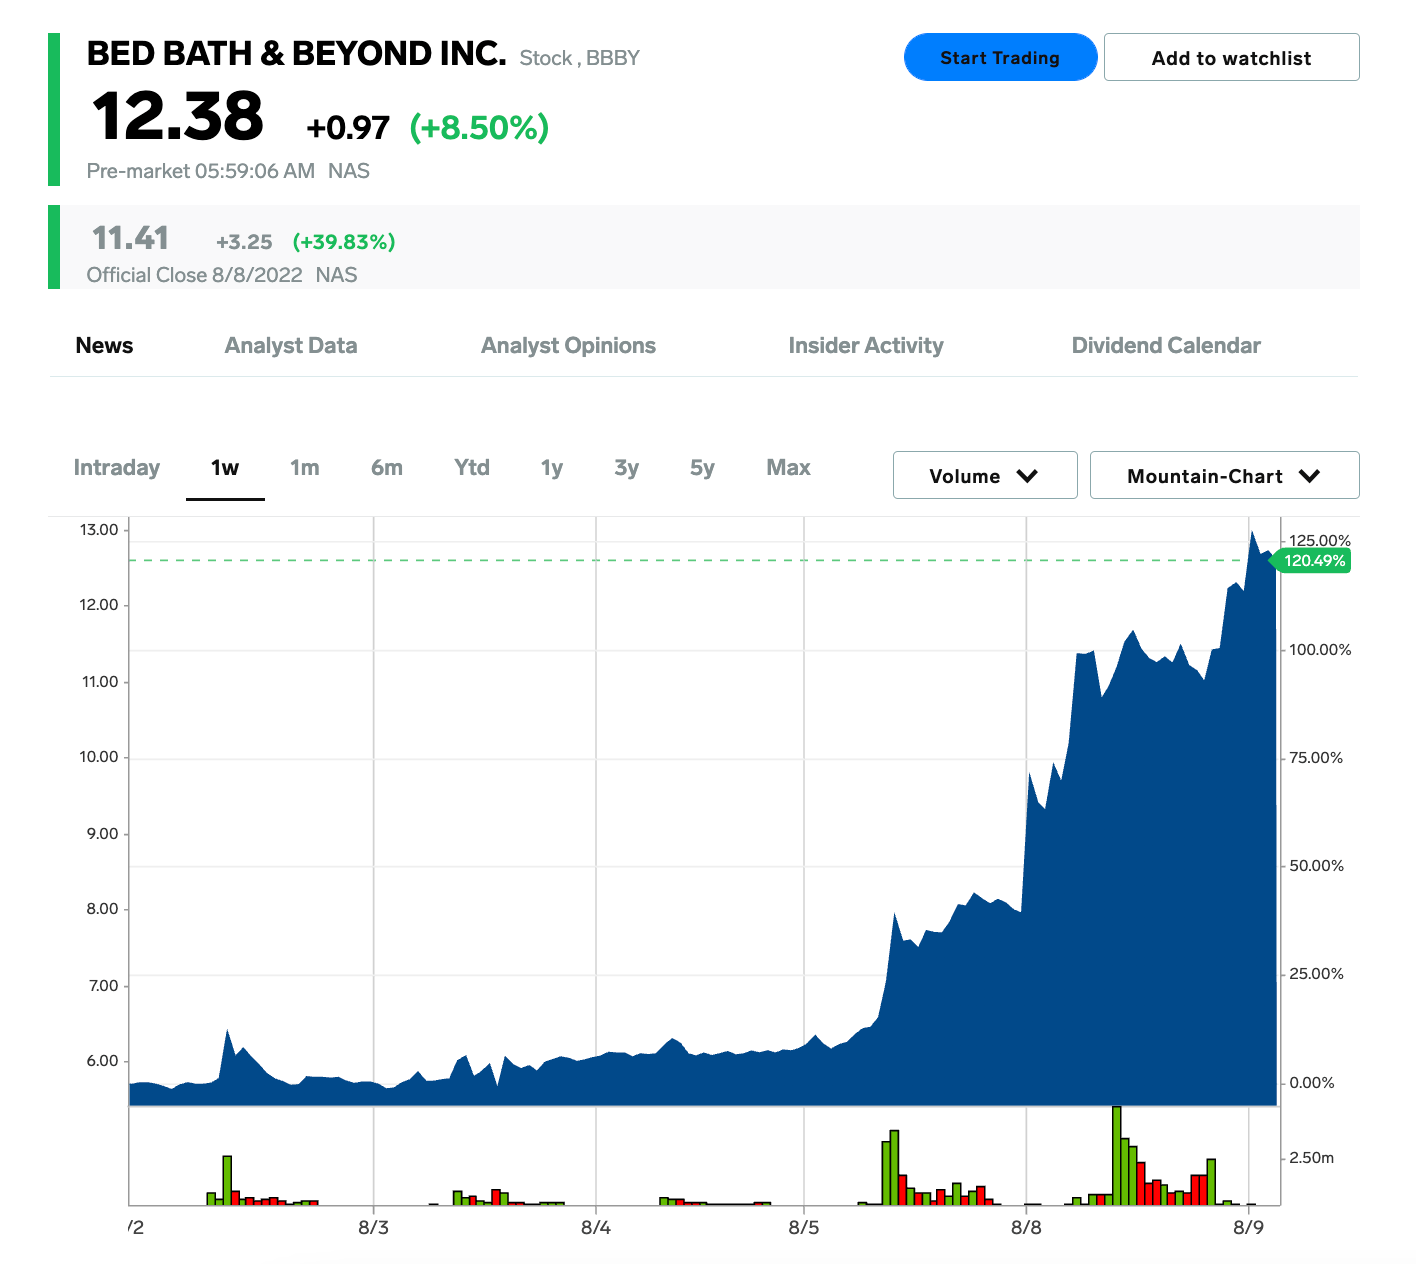Click the 25.00% percent axis label
The width and height of the screenshot is (1416, 1264).
(x=1316, y=974)
